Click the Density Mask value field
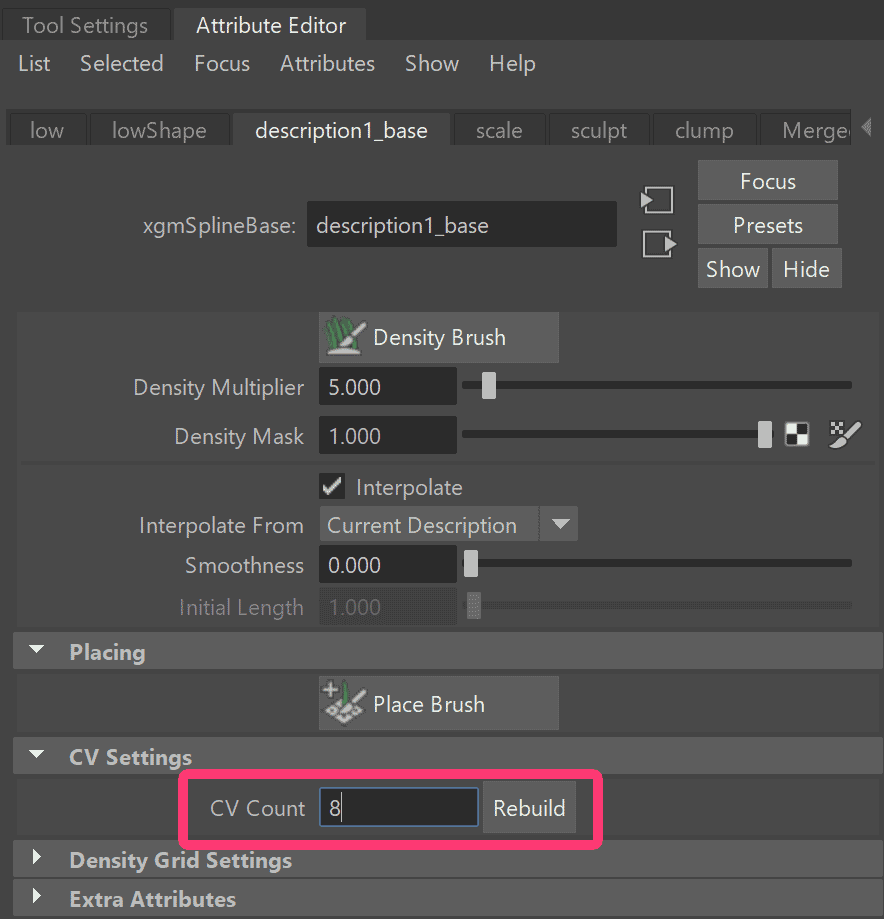The height and width of the screenshot is (919, 884). click(387, 436)
